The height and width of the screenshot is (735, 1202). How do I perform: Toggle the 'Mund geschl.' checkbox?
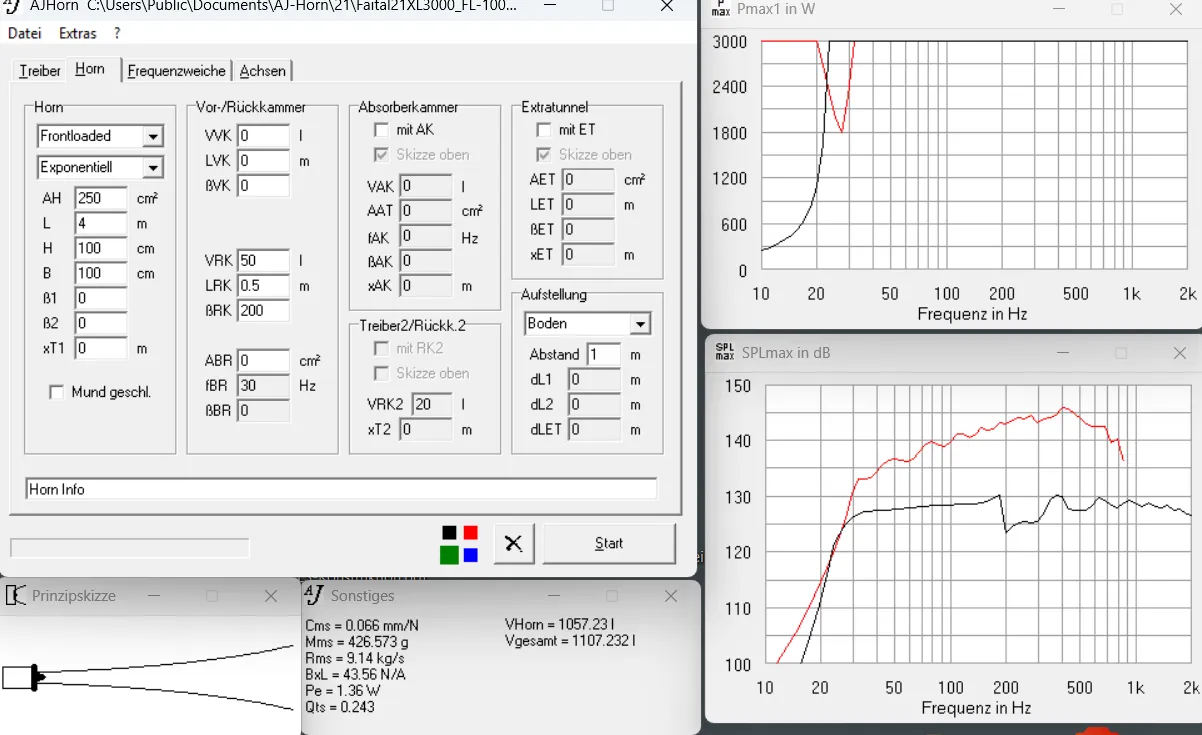pyautogui.click(x=56, y=392)
